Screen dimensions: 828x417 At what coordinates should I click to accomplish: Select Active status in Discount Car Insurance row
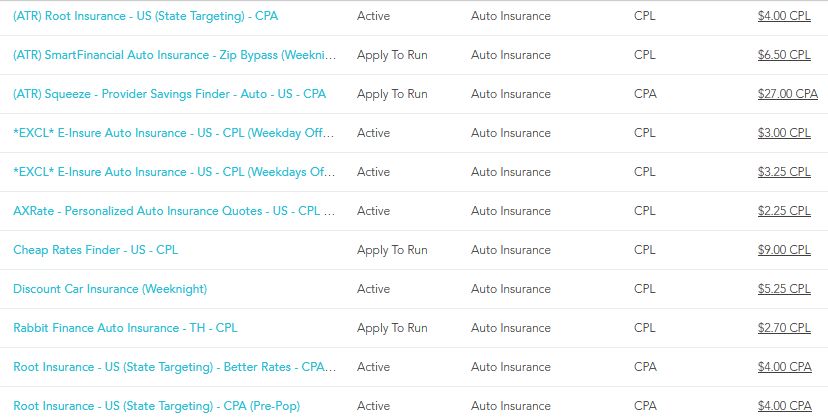coord(373,289)
